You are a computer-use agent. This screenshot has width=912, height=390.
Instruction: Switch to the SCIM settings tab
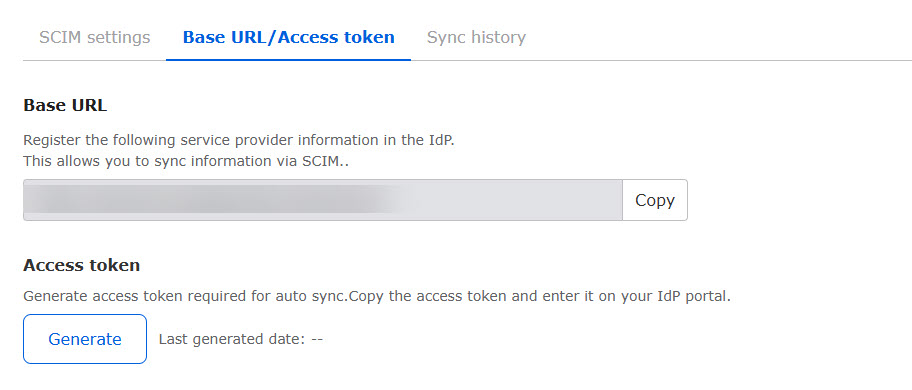pyautogui.click(x=94, y=38)
